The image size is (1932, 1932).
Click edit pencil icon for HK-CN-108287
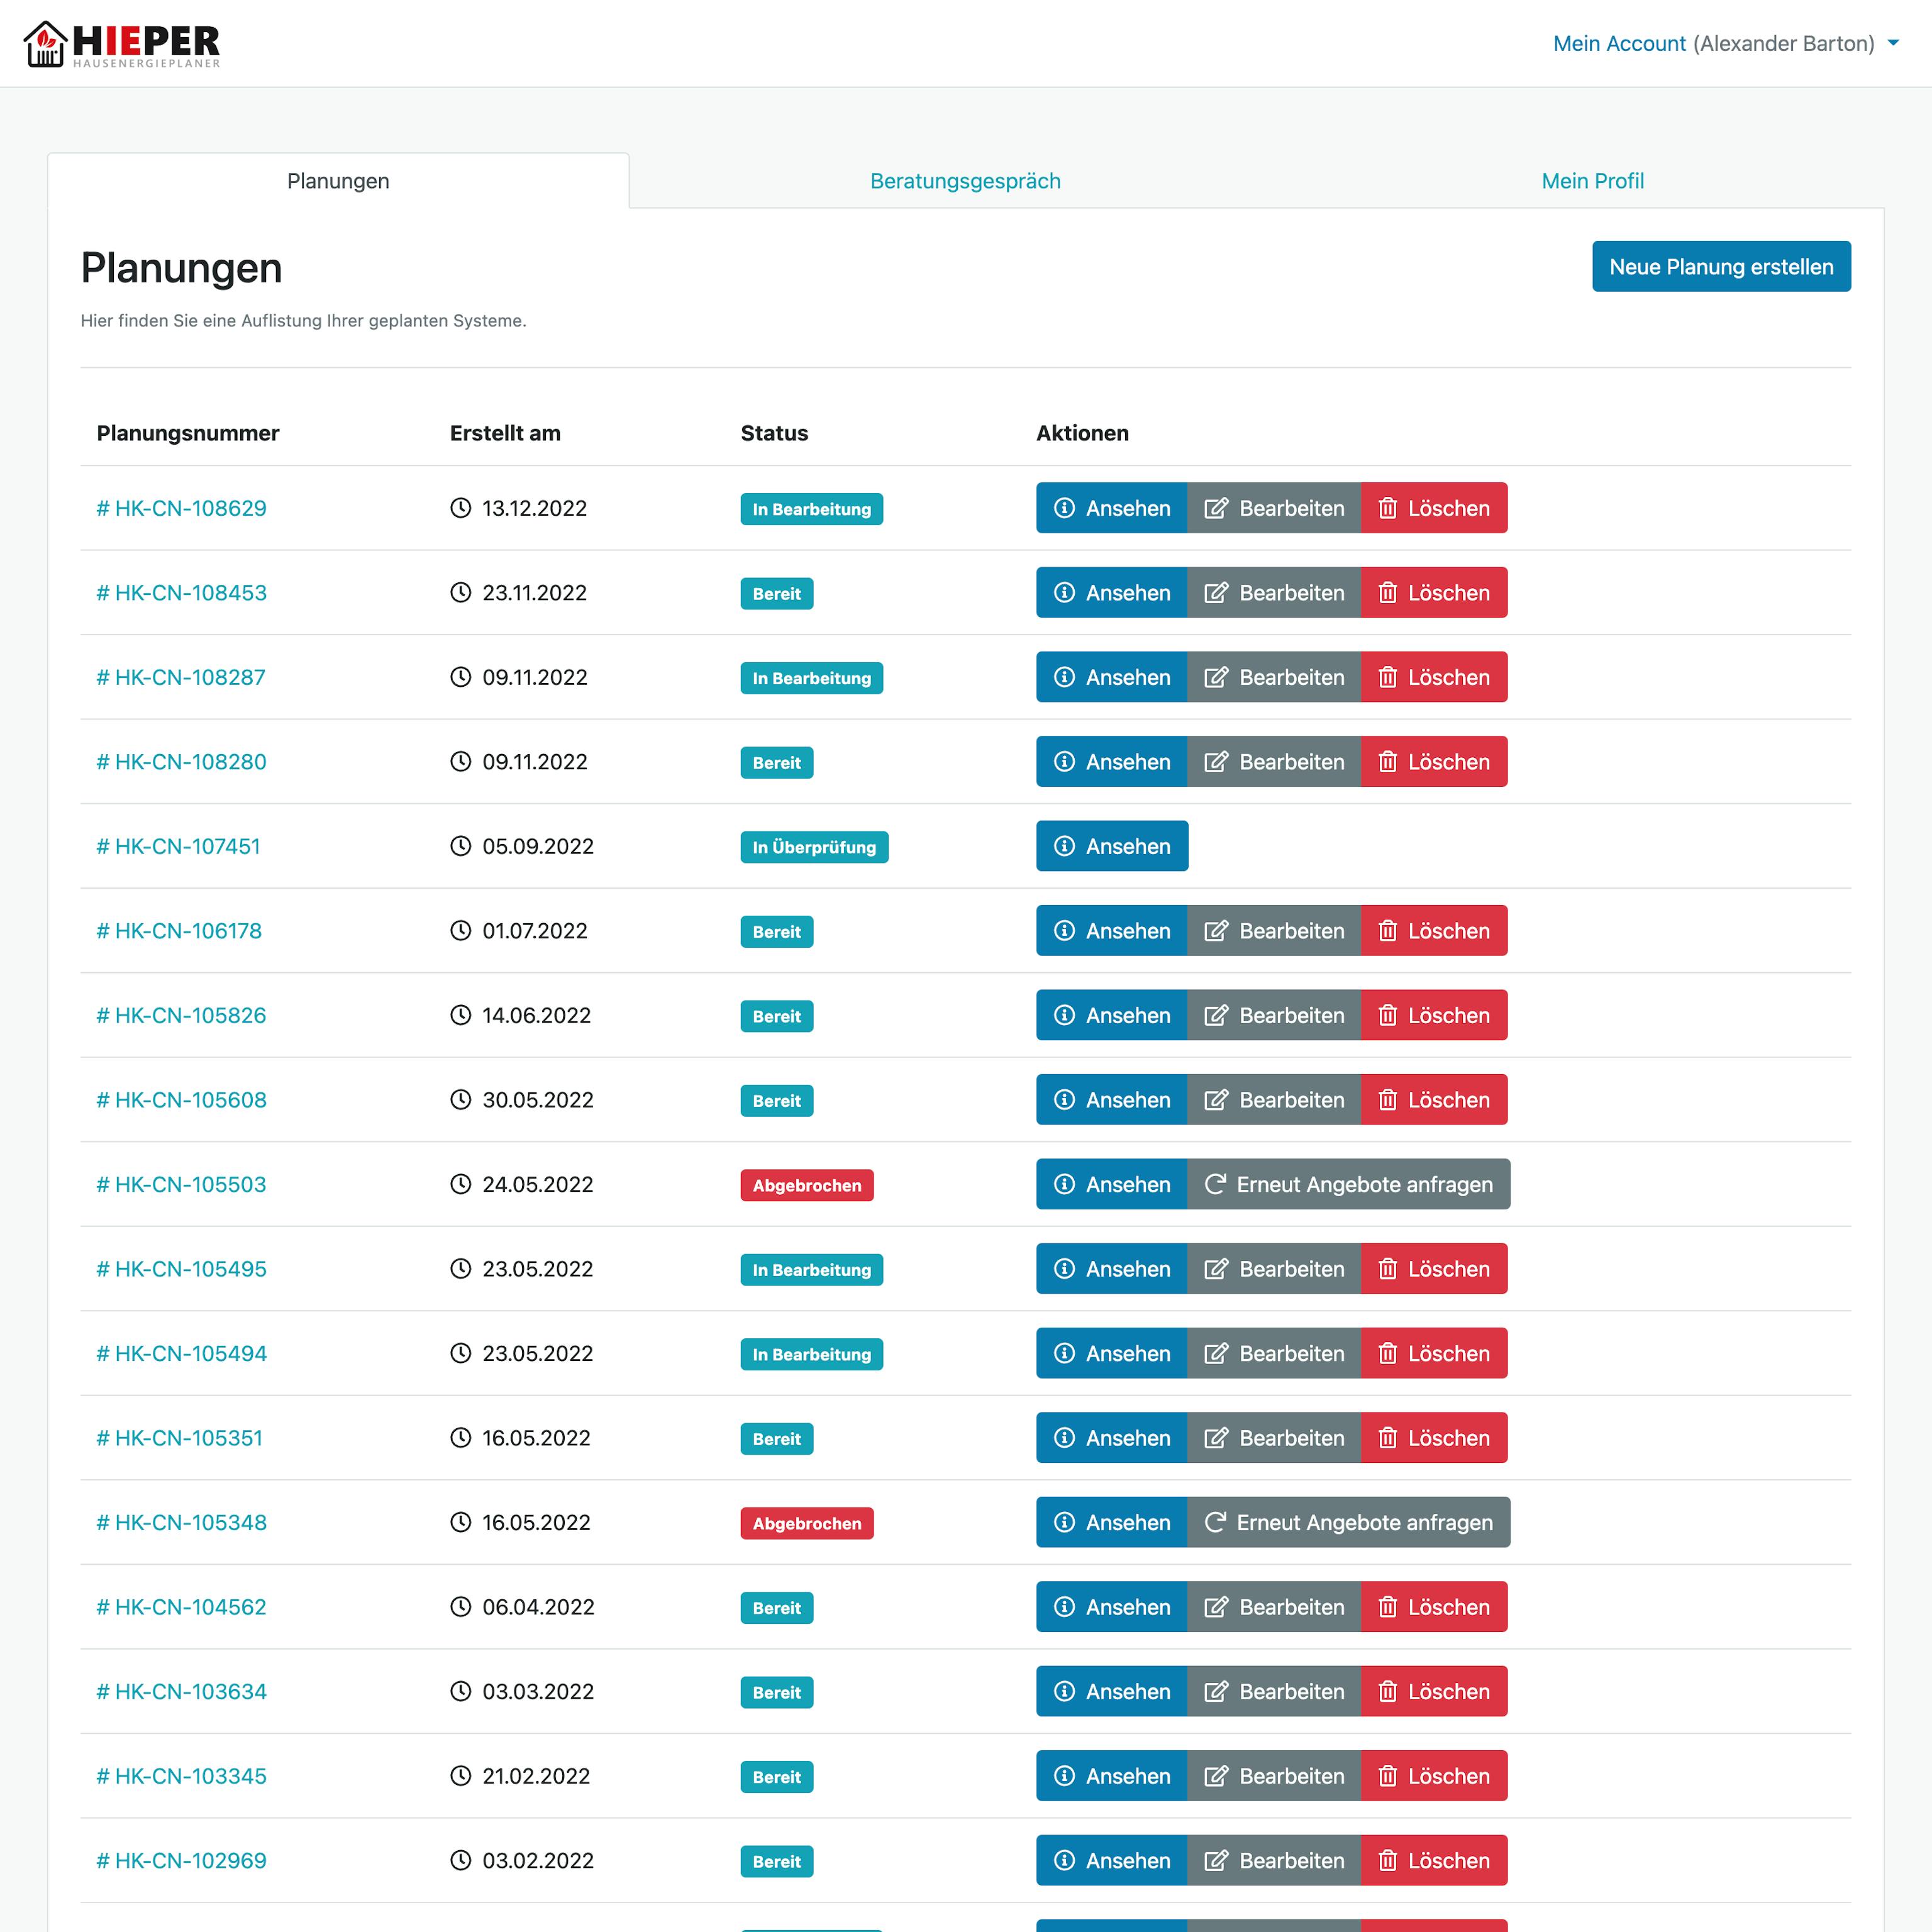point(1215,677)
